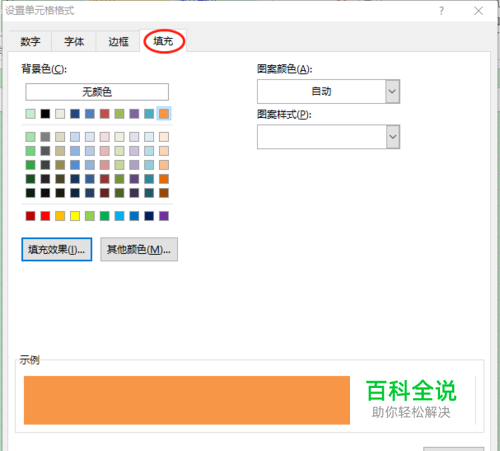The height and width of the screenshot is (451, 500).
Task: Open 其他颜色 more colors dialog
Action: [x=139, y=249]
